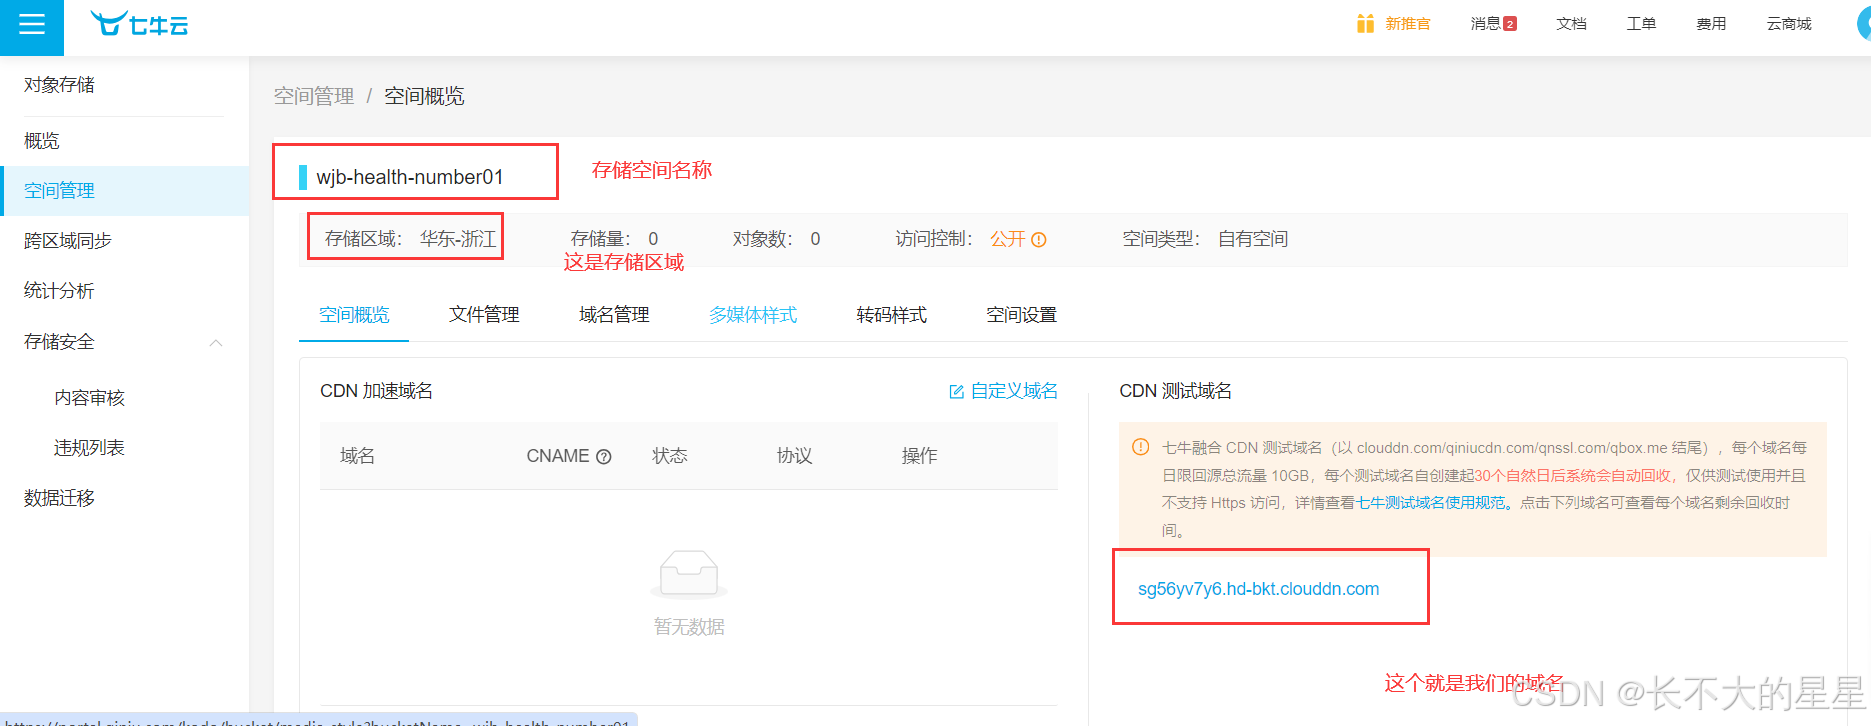Click the Qiniu Cloud logo
This screenshot has height=726, width=1871.
(x=139, y=24)
